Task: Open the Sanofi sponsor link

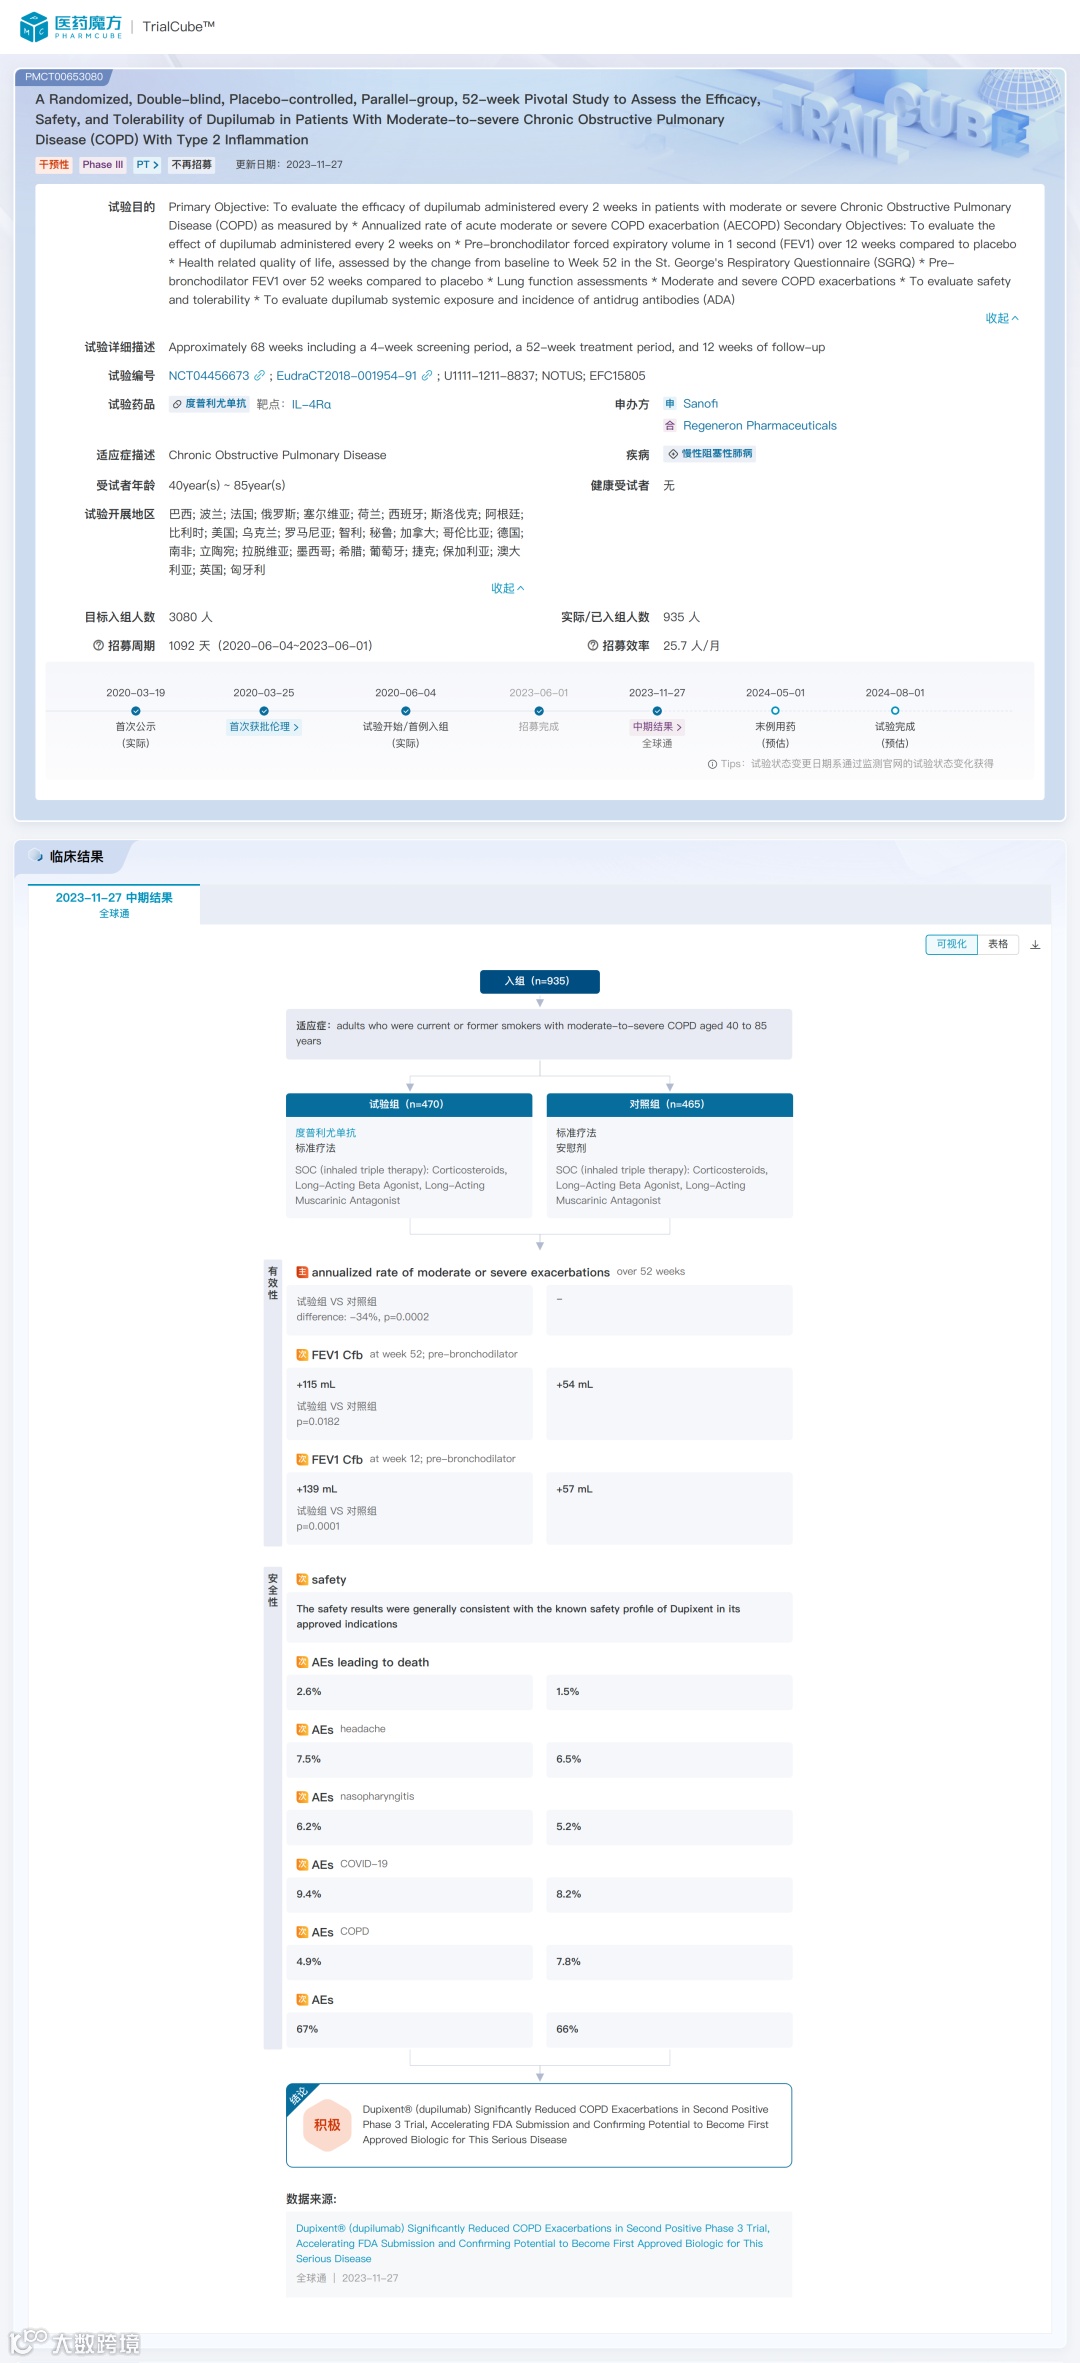Action: coord(700,404)
